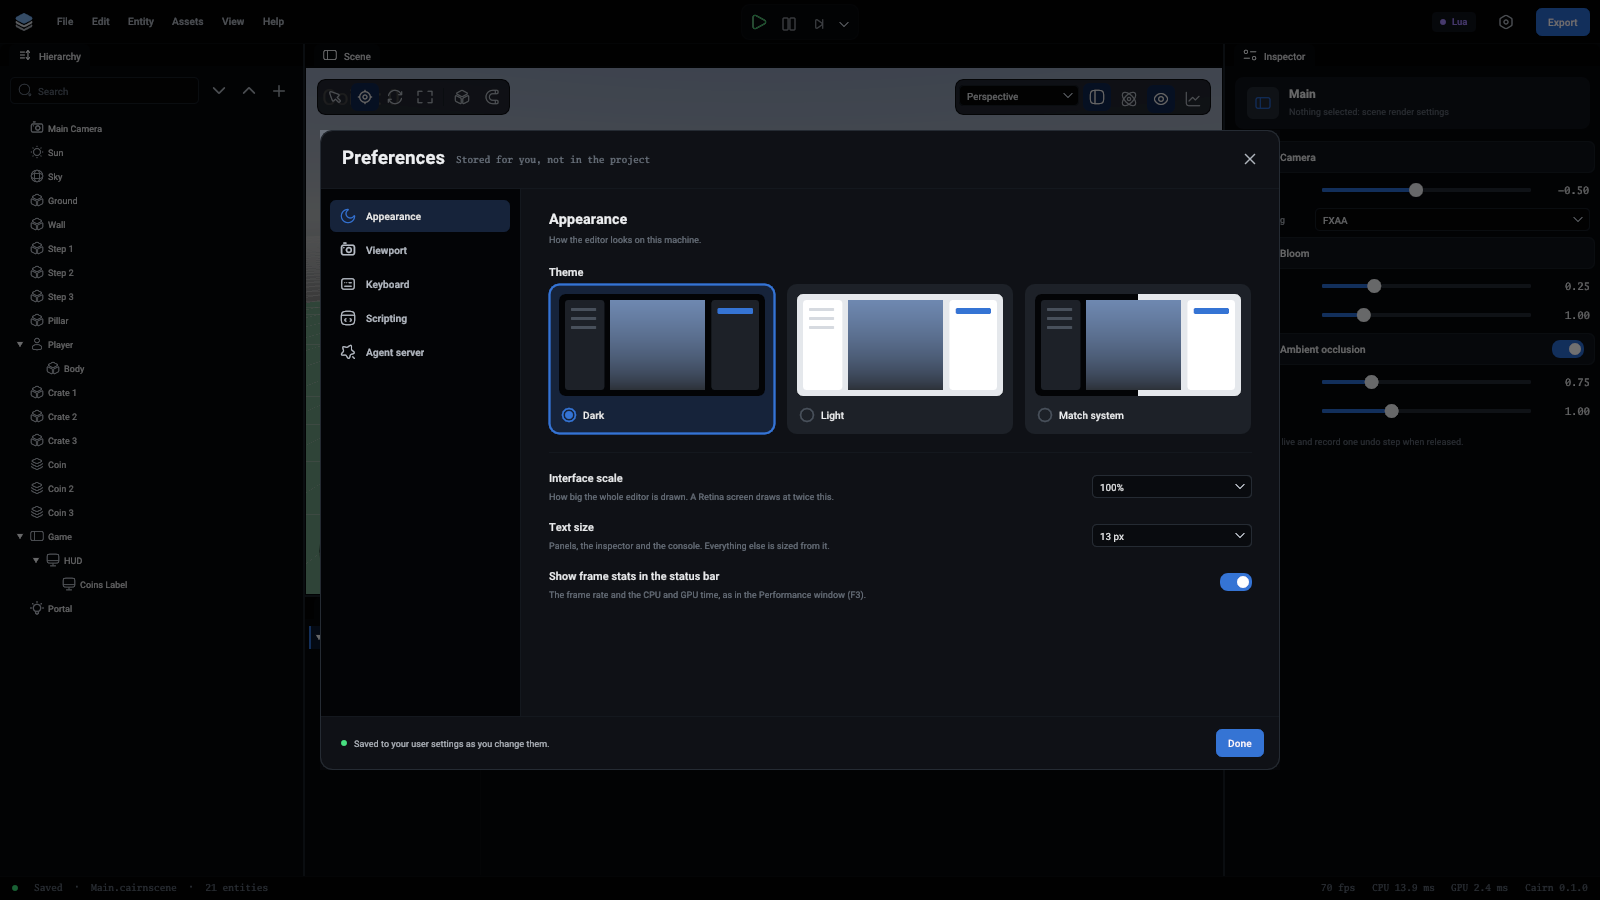
Task: Open the Assets menu
Action: [187, 21]
